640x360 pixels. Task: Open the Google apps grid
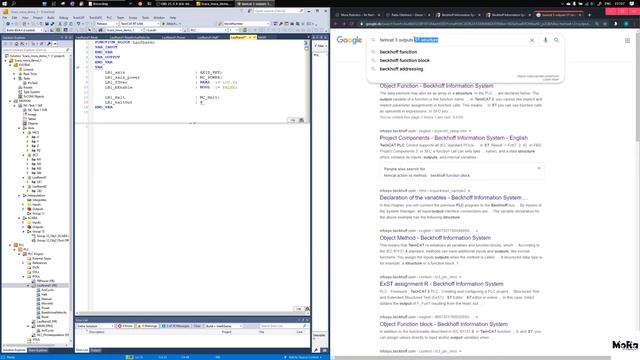[627, 40]
